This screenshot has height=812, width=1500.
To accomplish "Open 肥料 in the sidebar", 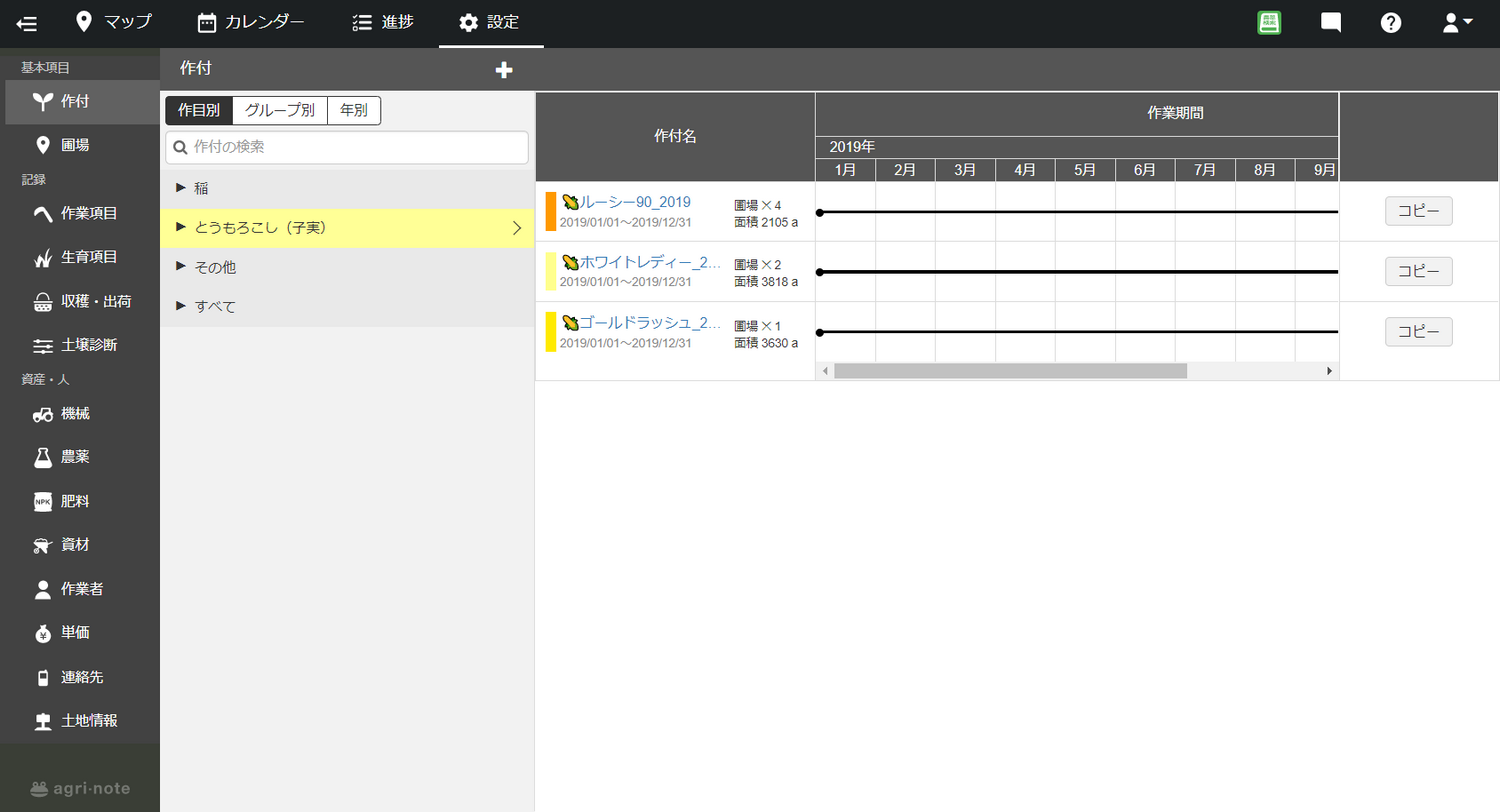I will click(80, 501).
